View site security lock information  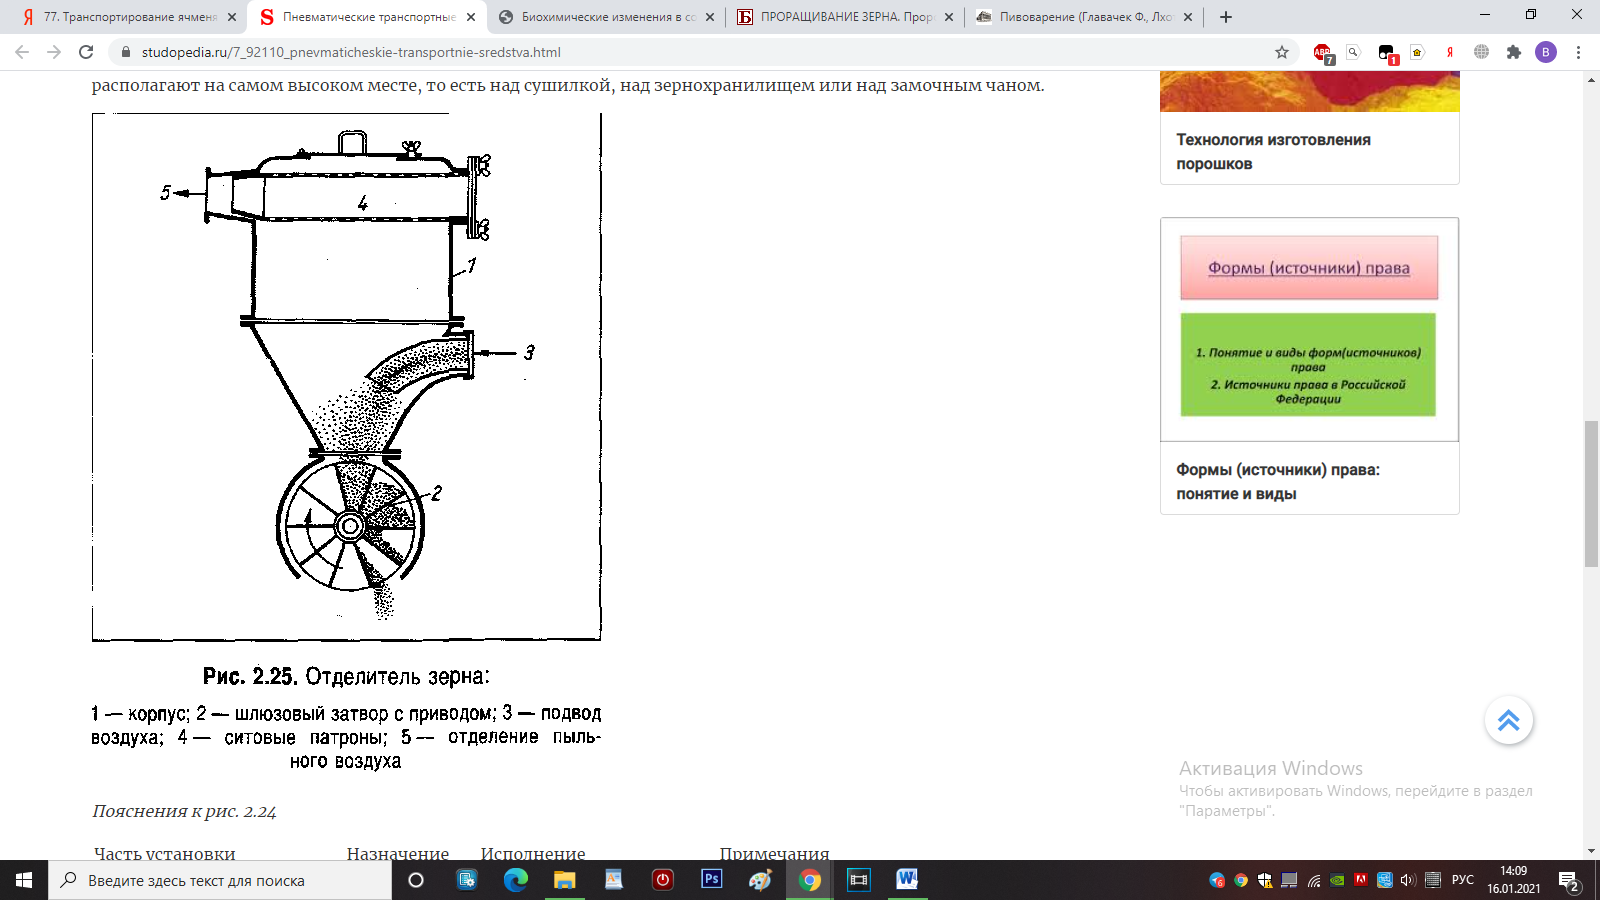click(x=125, y=52)
